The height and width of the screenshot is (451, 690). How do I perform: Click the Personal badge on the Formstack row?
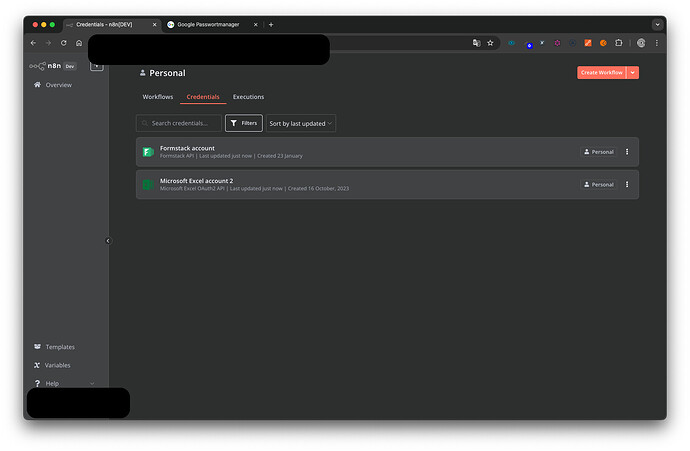click(x=598, y=152)
